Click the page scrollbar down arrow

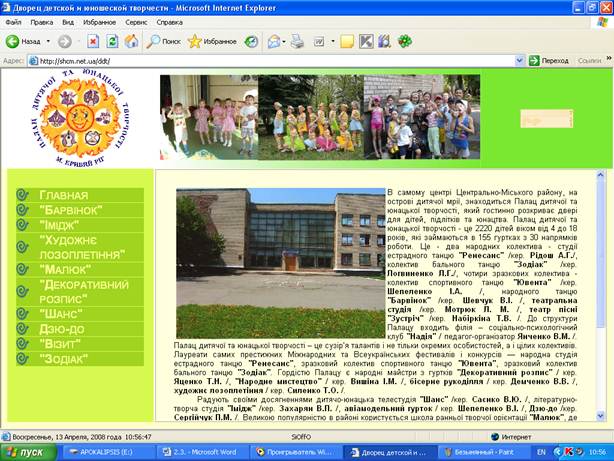tap(600, 416)
